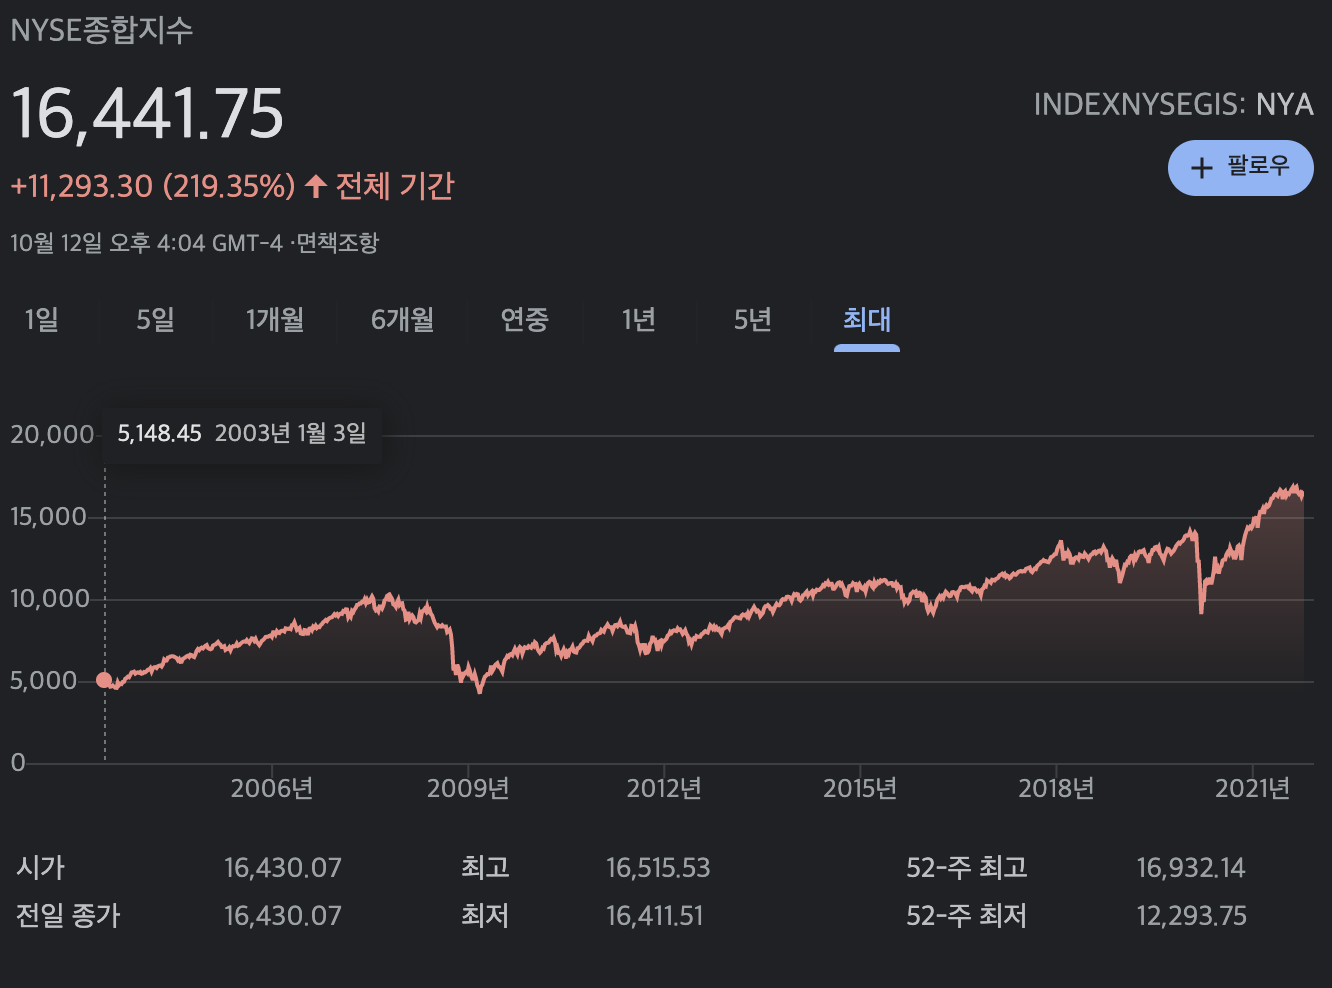Click the change value +11,293.30 (219.35%)
Image resolution: width=1332 pixels, height=988 pixels.
coord(153,186)
